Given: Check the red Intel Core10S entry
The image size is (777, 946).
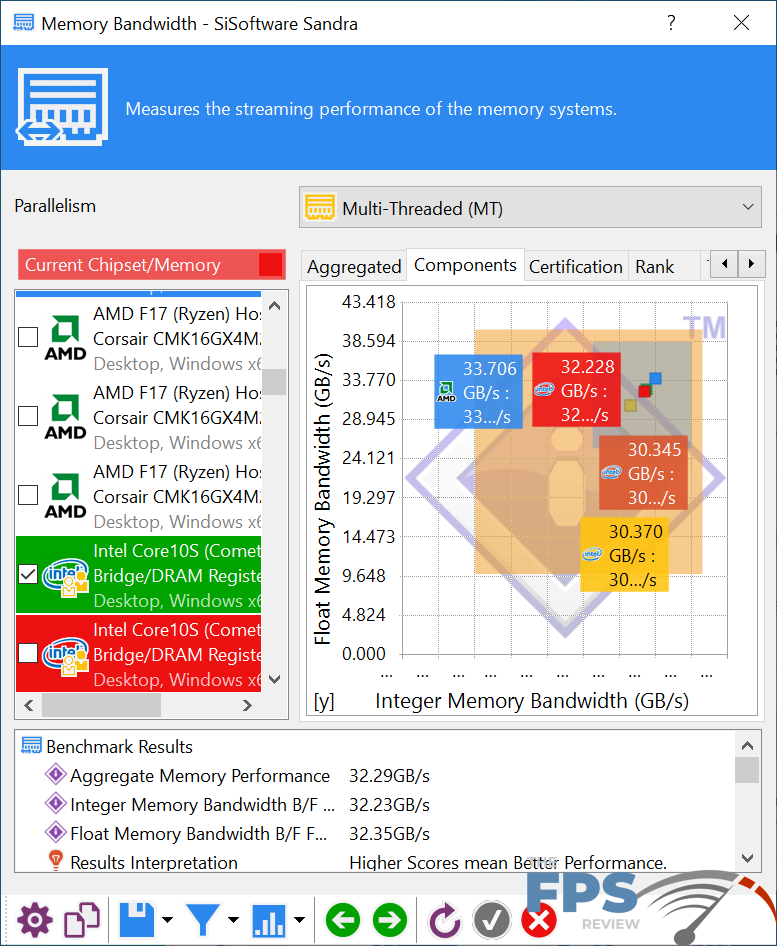Looking at the screenshot, I should 28,653.
